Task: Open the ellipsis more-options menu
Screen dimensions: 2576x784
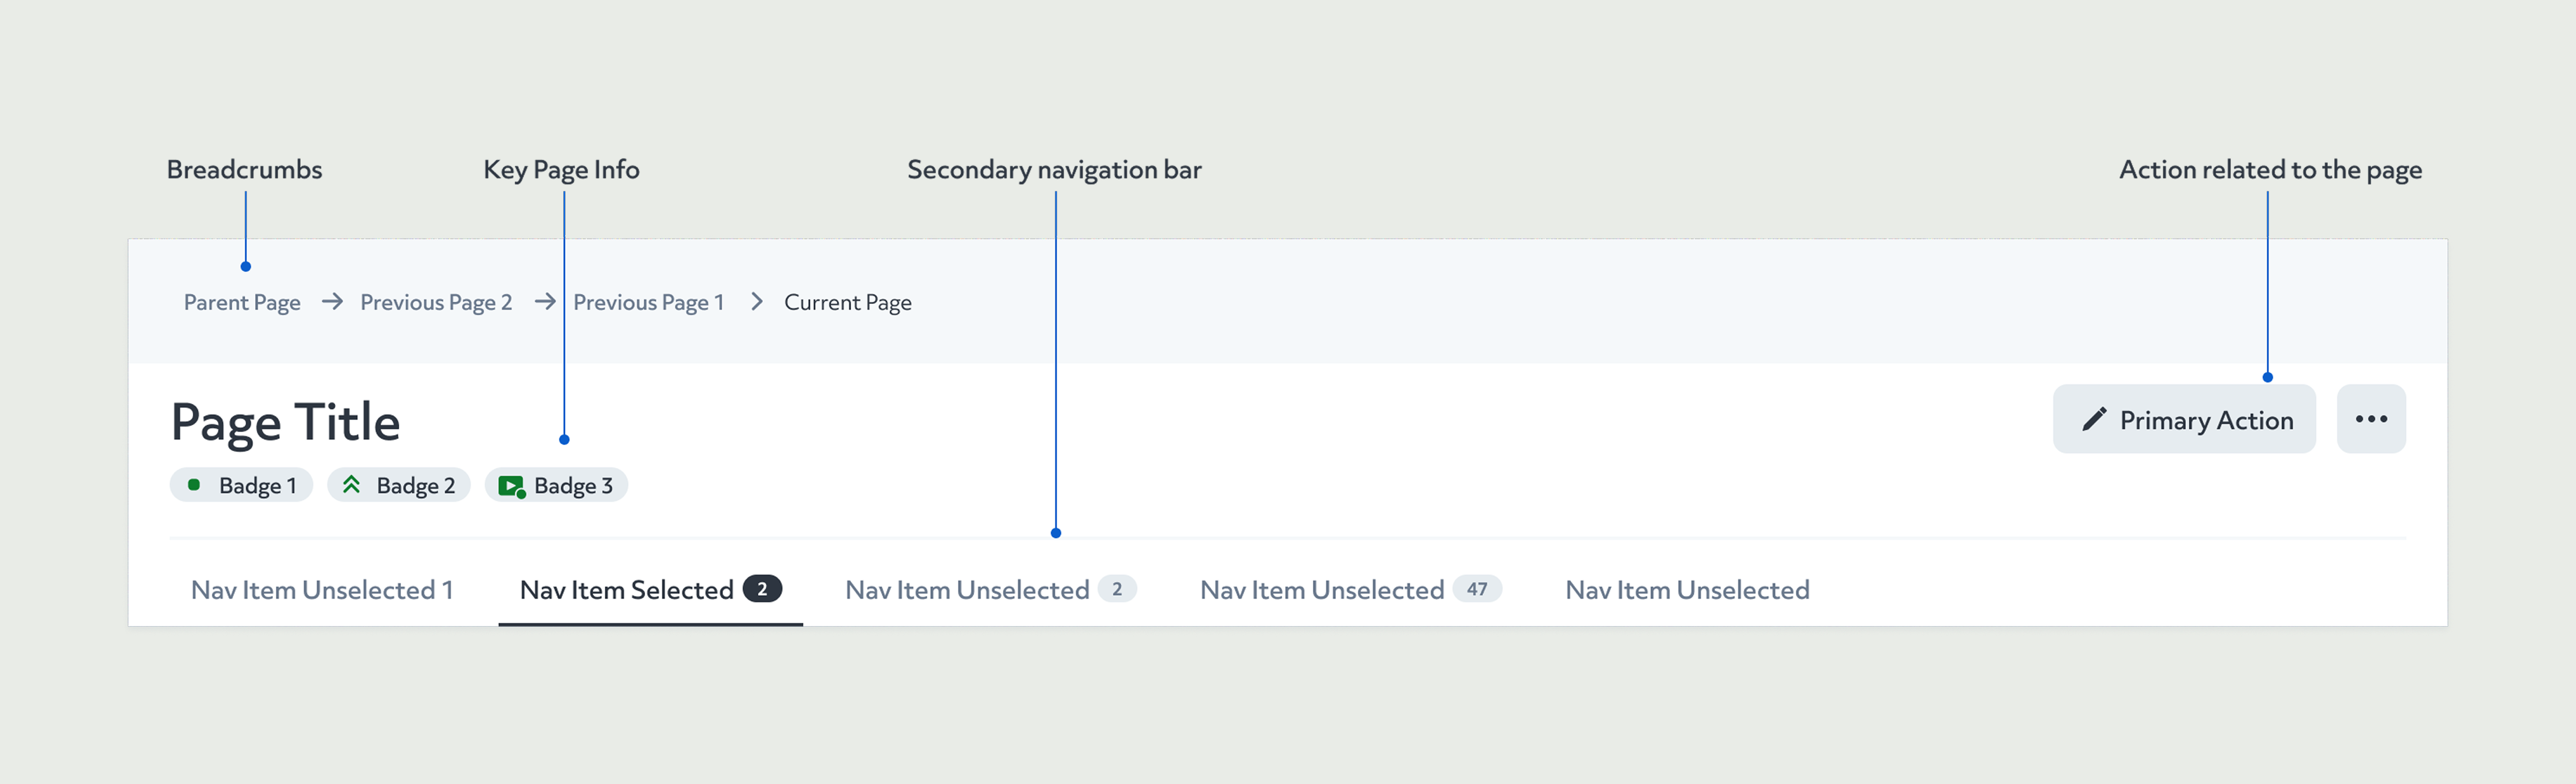Action: click(2371, 419)
